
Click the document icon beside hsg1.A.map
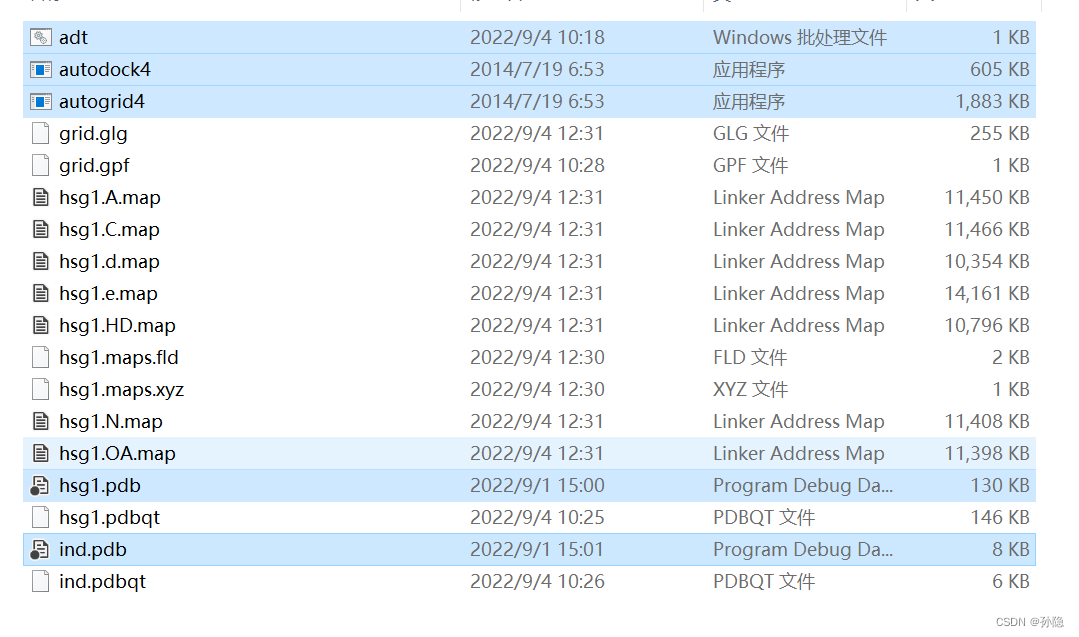tap(40, 197)
